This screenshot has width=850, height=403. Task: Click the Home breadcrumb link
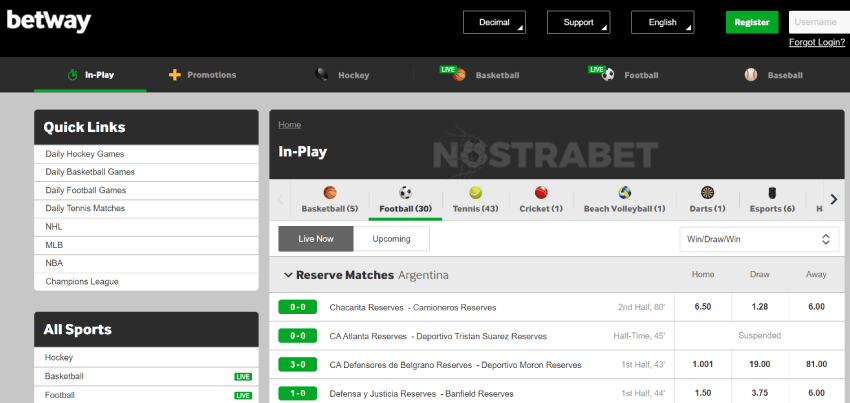click(289, 125)
